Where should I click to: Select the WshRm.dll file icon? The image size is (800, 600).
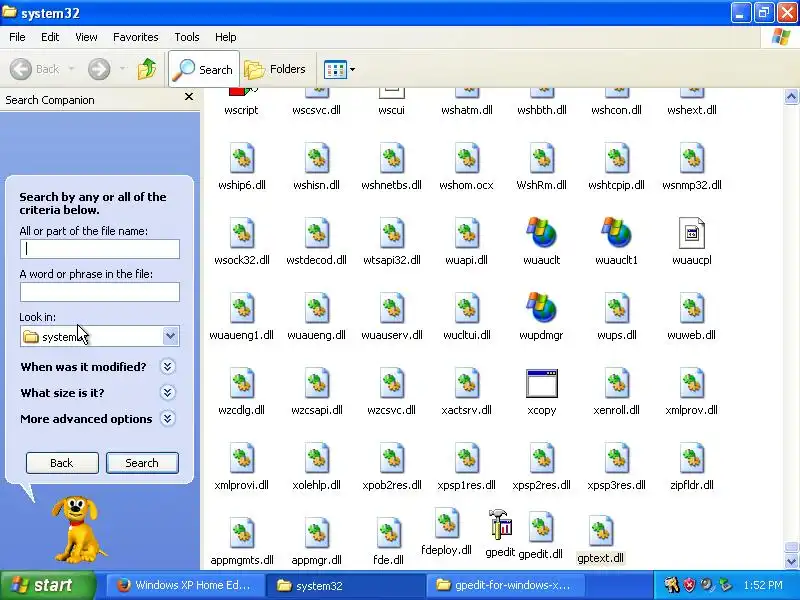(x=541, y=158)
